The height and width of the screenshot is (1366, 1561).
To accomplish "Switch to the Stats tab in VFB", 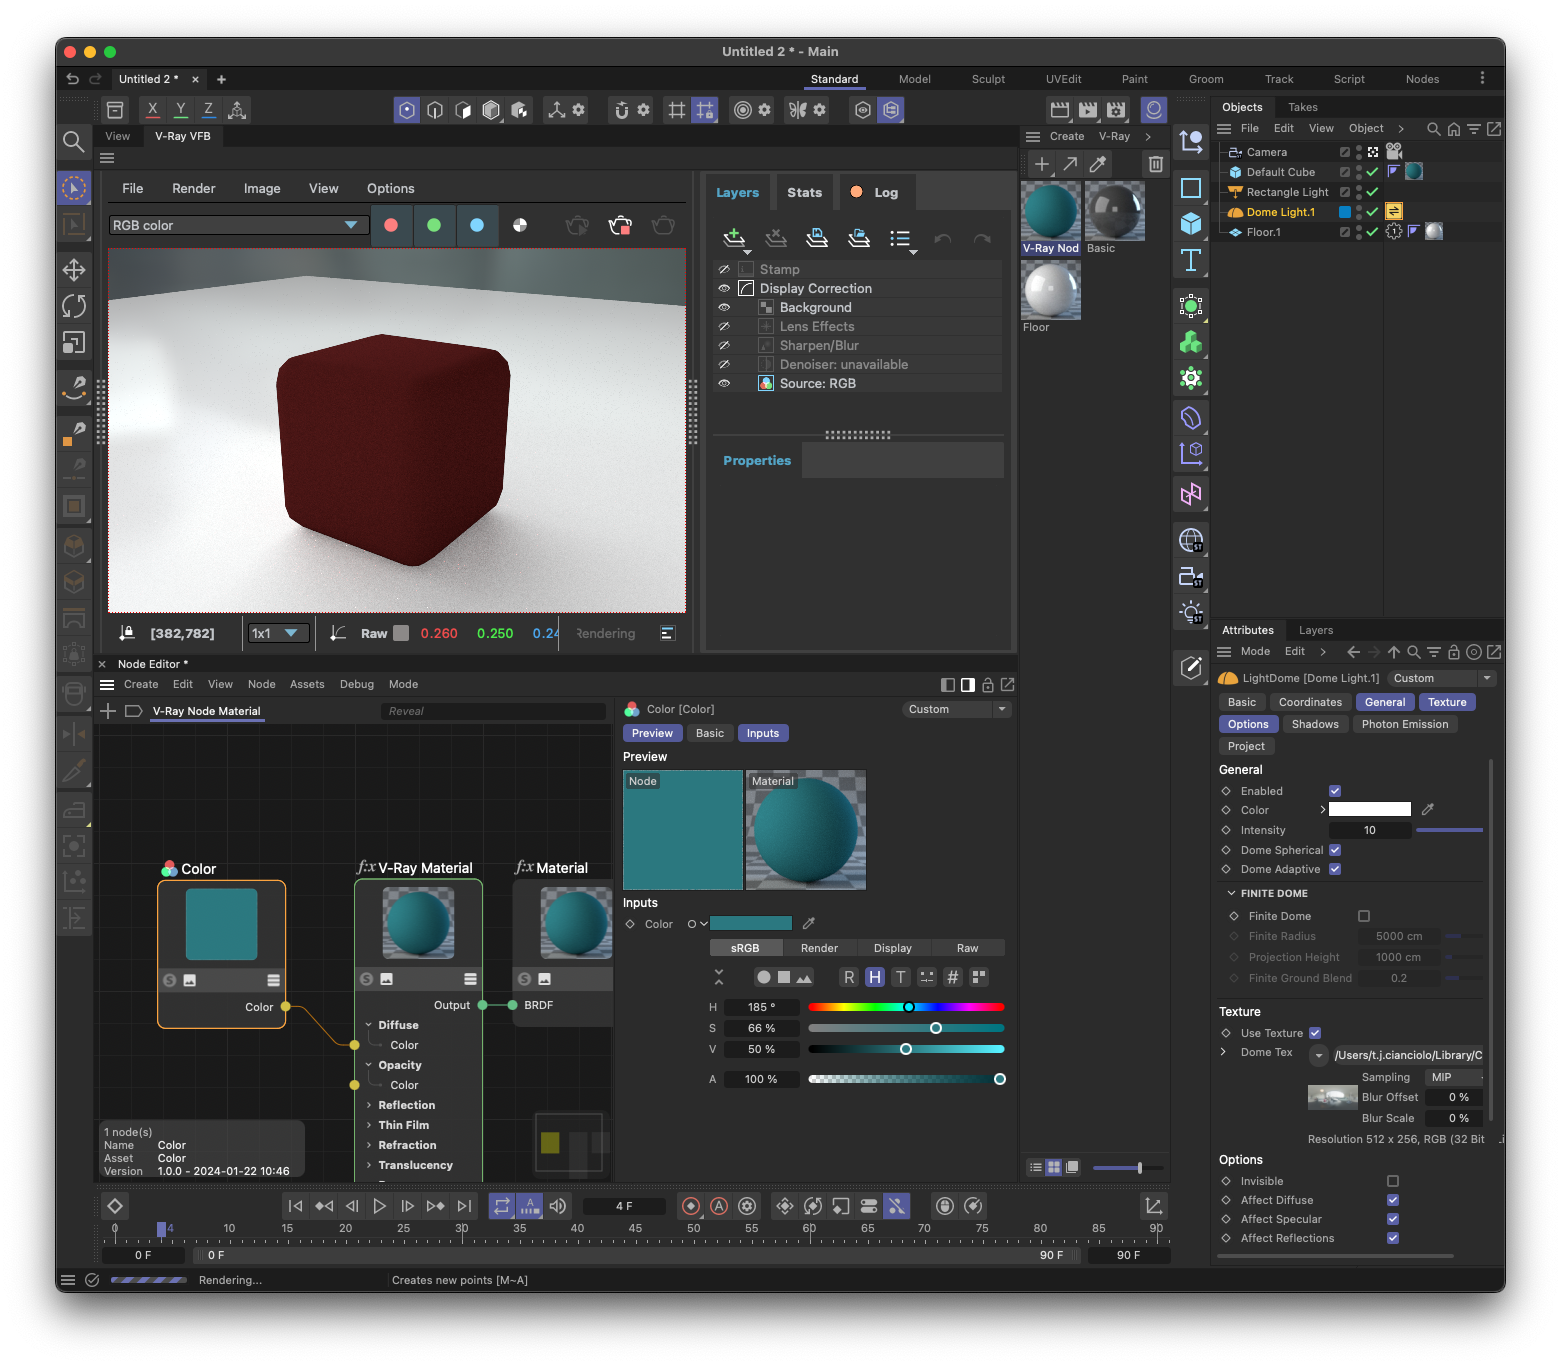I will pyautogui.click(x=804, y=192).
